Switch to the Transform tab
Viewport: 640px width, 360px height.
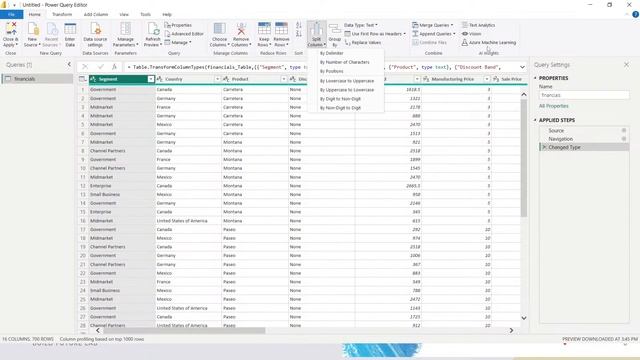coord(62,14)
